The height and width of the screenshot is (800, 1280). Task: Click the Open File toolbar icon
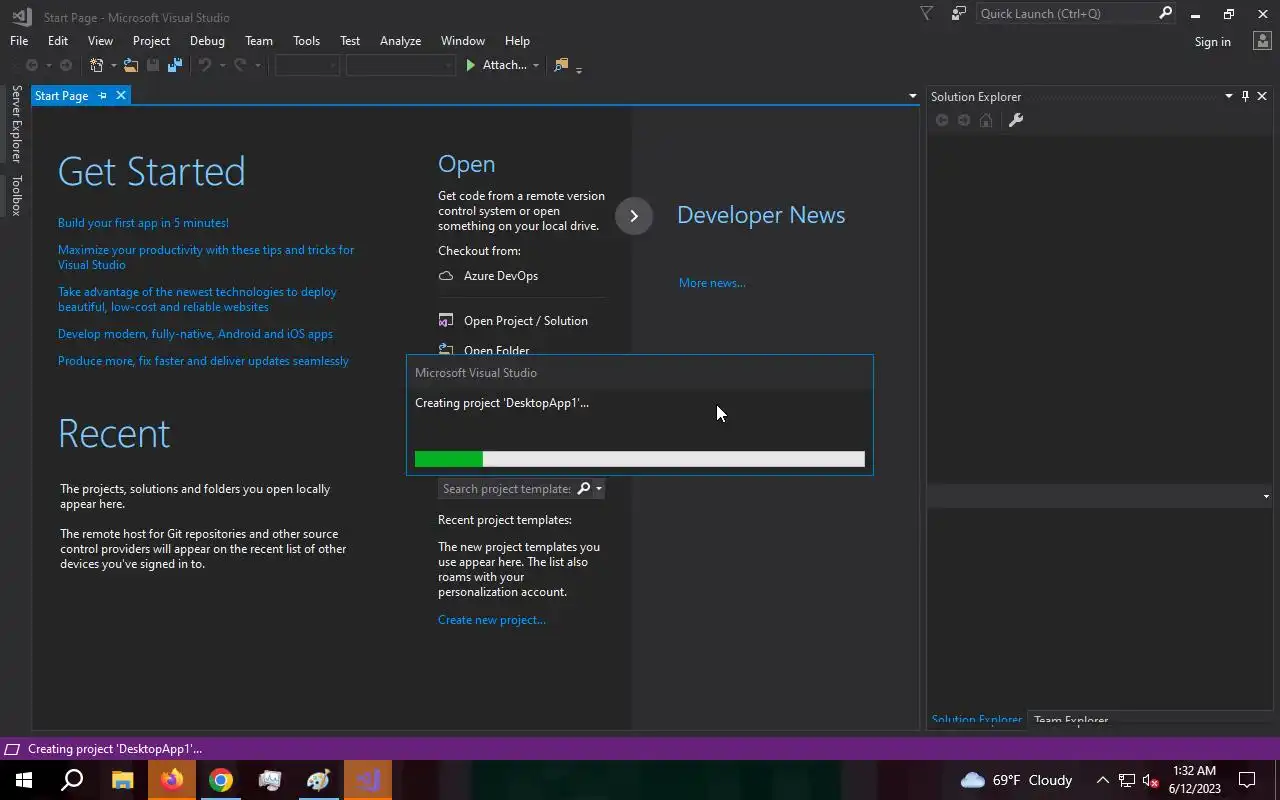tap(131, 65)
